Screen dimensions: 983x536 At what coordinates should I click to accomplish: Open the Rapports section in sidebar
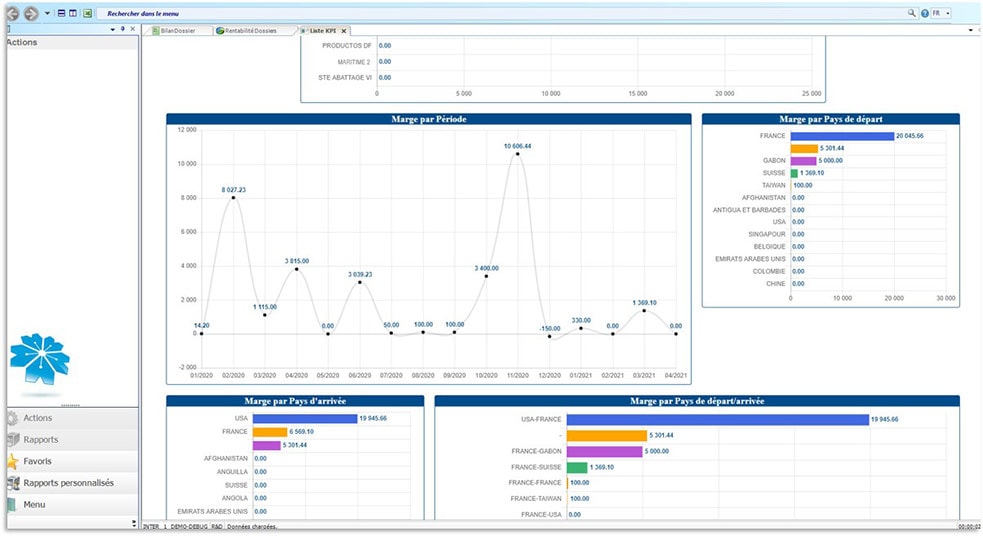point(41,439)
